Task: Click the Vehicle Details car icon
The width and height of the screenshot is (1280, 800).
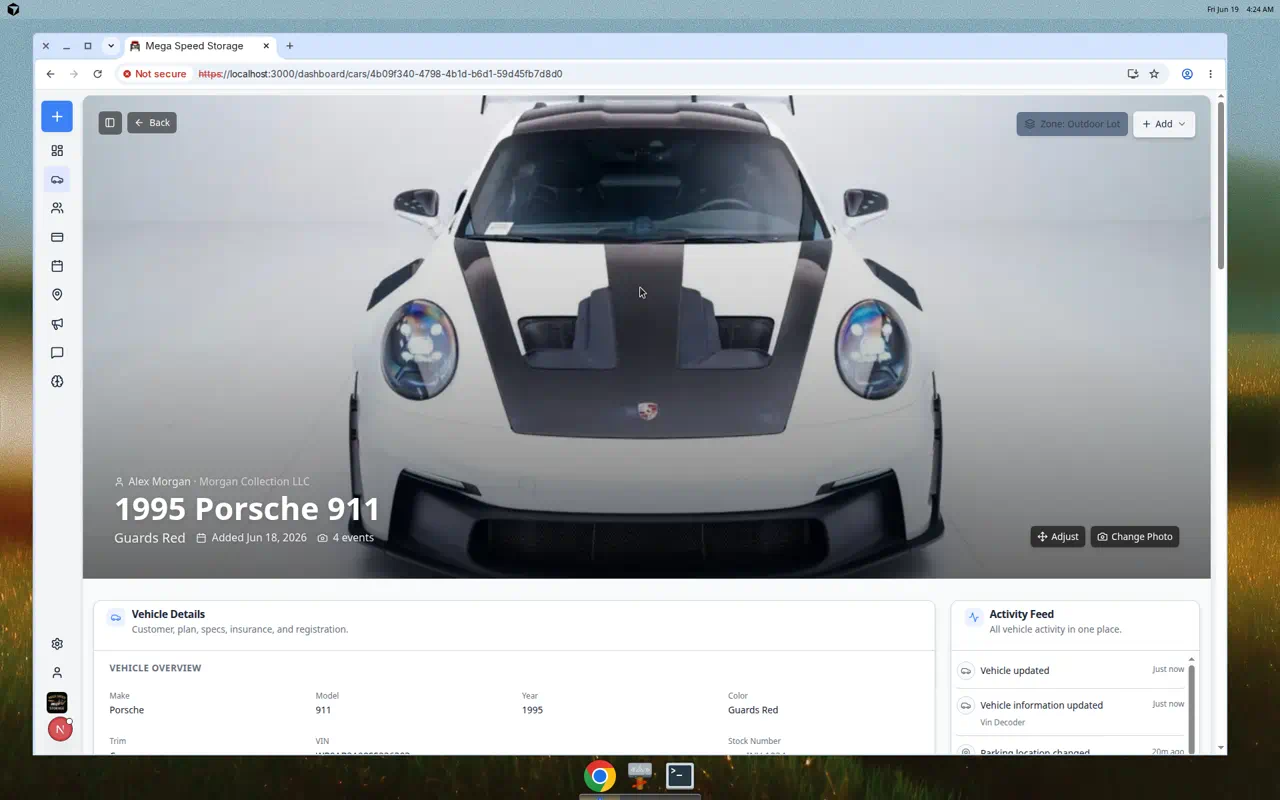Action: [x=116, y=618]
